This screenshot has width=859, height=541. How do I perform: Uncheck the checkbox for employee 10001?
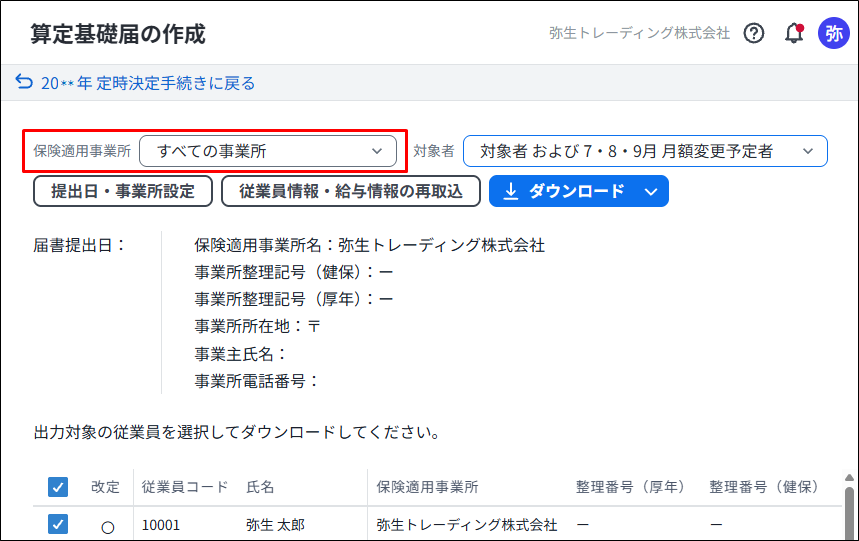58,524
